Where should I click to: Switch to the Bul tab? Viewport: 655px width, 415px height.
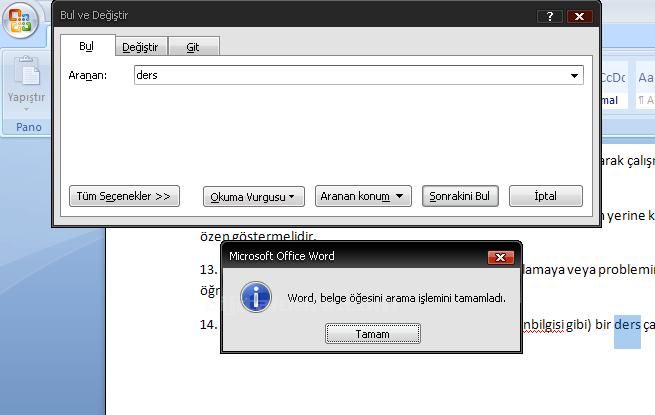click(x=87, y=46)
